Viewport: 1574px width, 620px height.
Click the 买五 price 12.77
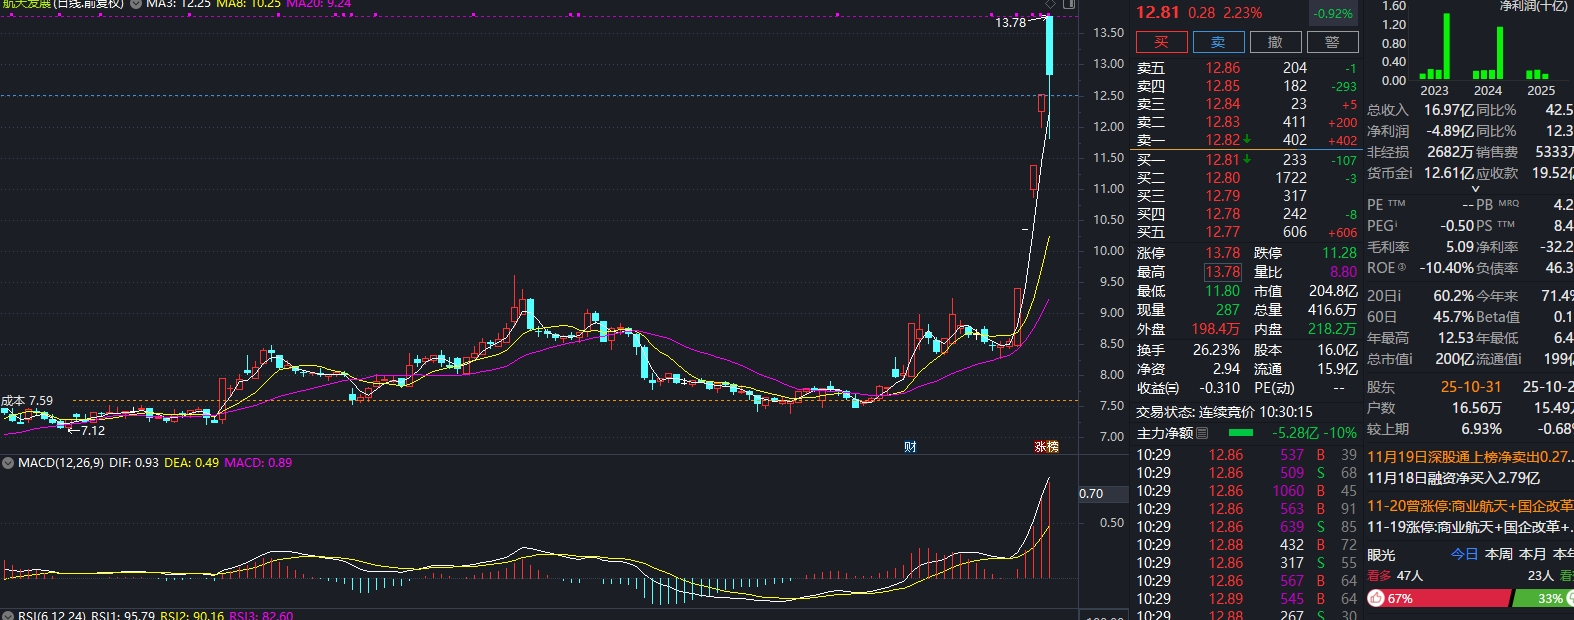(1222, 232)
